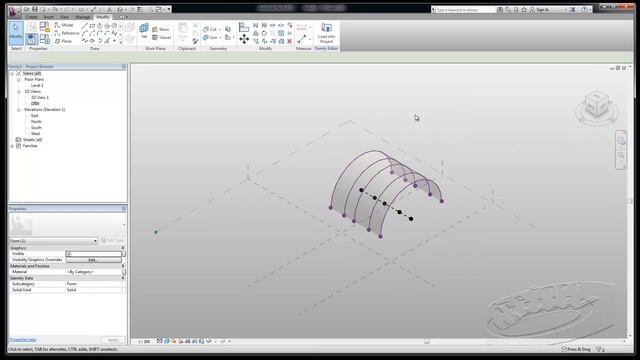Open the Properties help link
The width and height of the screenshot is (640, 360).
pyautogui.click(x=22, y=340)
